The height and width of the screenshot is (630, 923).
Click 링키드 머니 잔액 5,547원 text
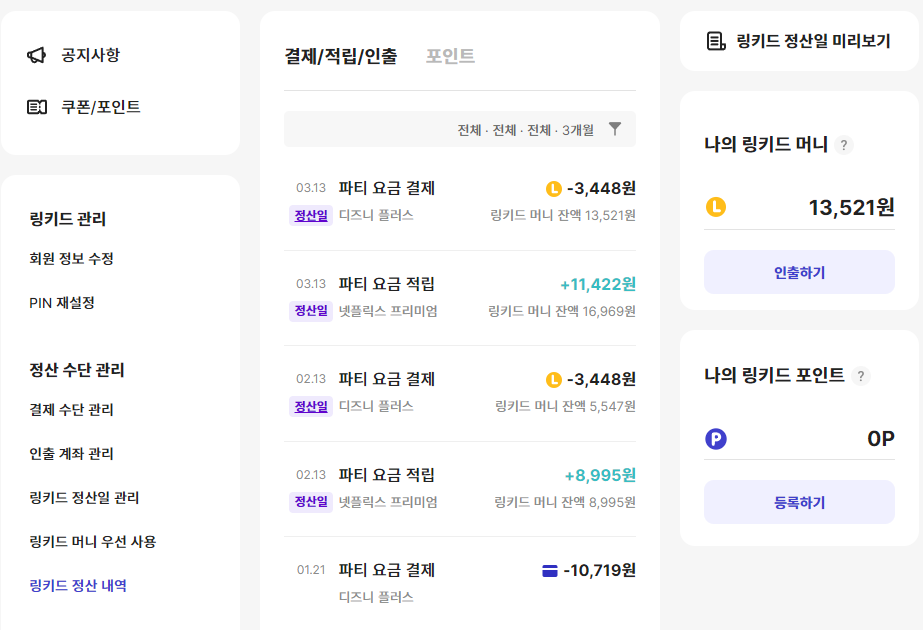tap(565, 406)
